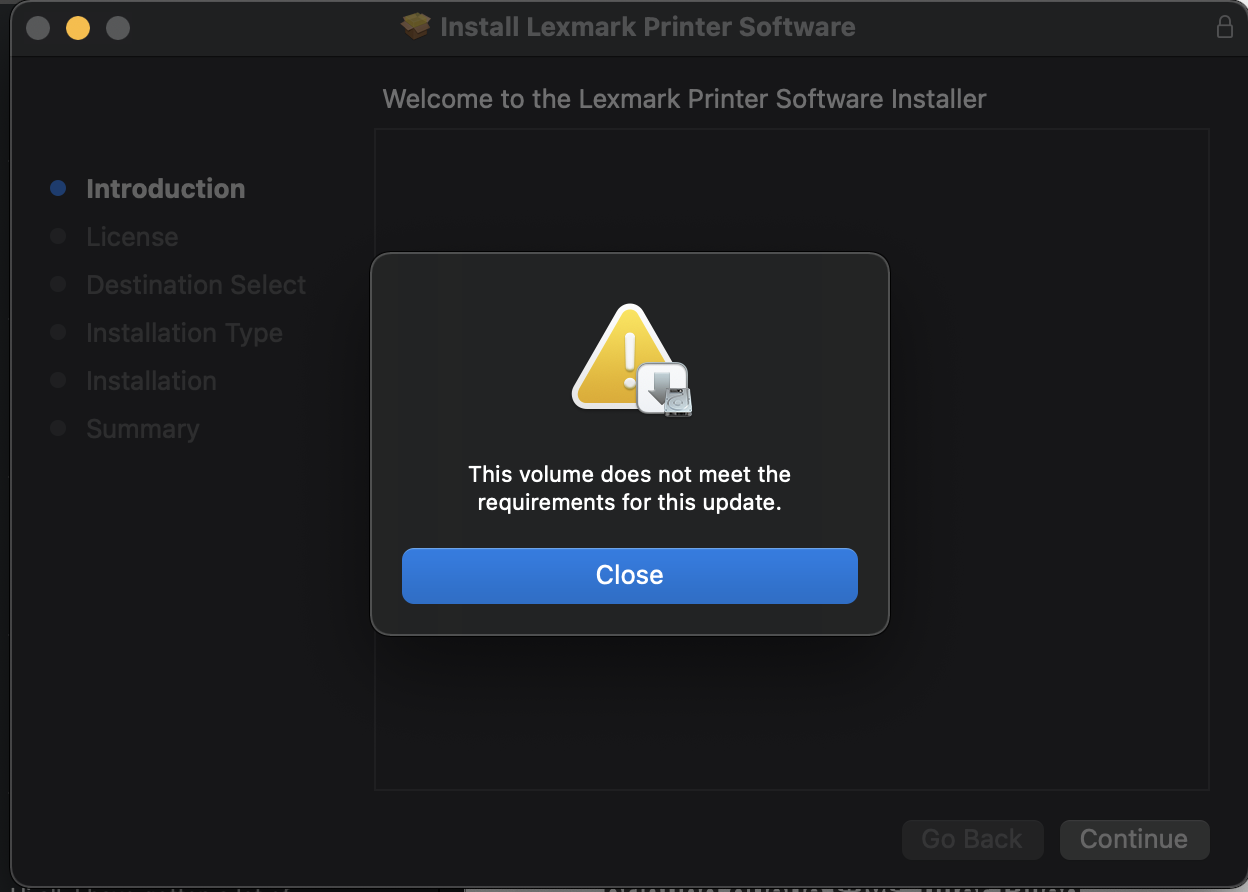
Task: Click the Install Lexmark Printer Software window title
Action: 648,27
